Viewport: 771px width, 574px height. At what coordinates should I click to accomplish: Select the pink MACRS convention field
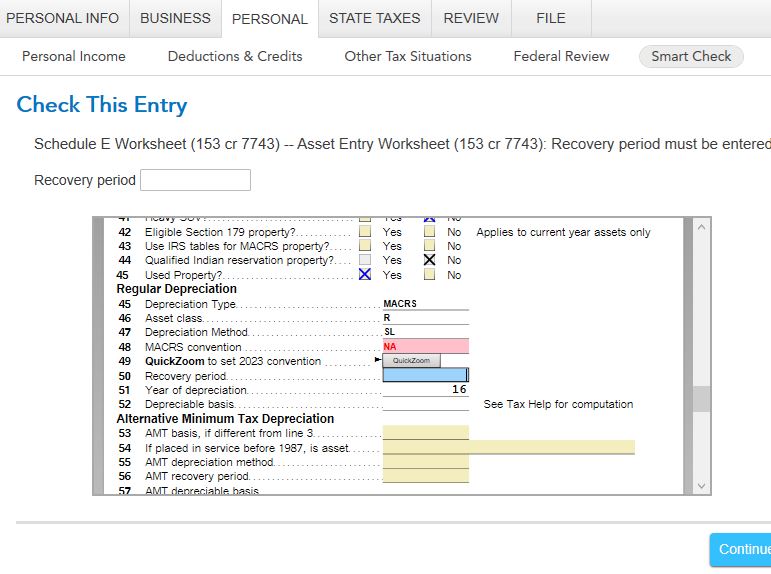424,346
